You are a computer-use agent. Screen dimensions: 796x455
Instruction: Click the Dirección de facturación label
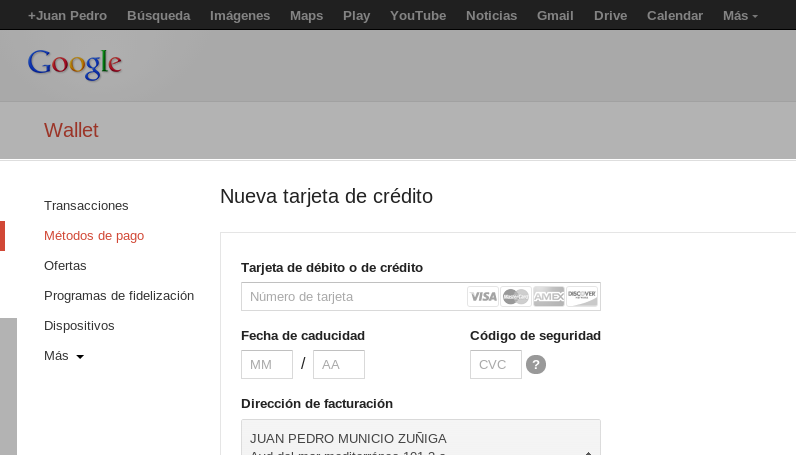click(317, 404)
